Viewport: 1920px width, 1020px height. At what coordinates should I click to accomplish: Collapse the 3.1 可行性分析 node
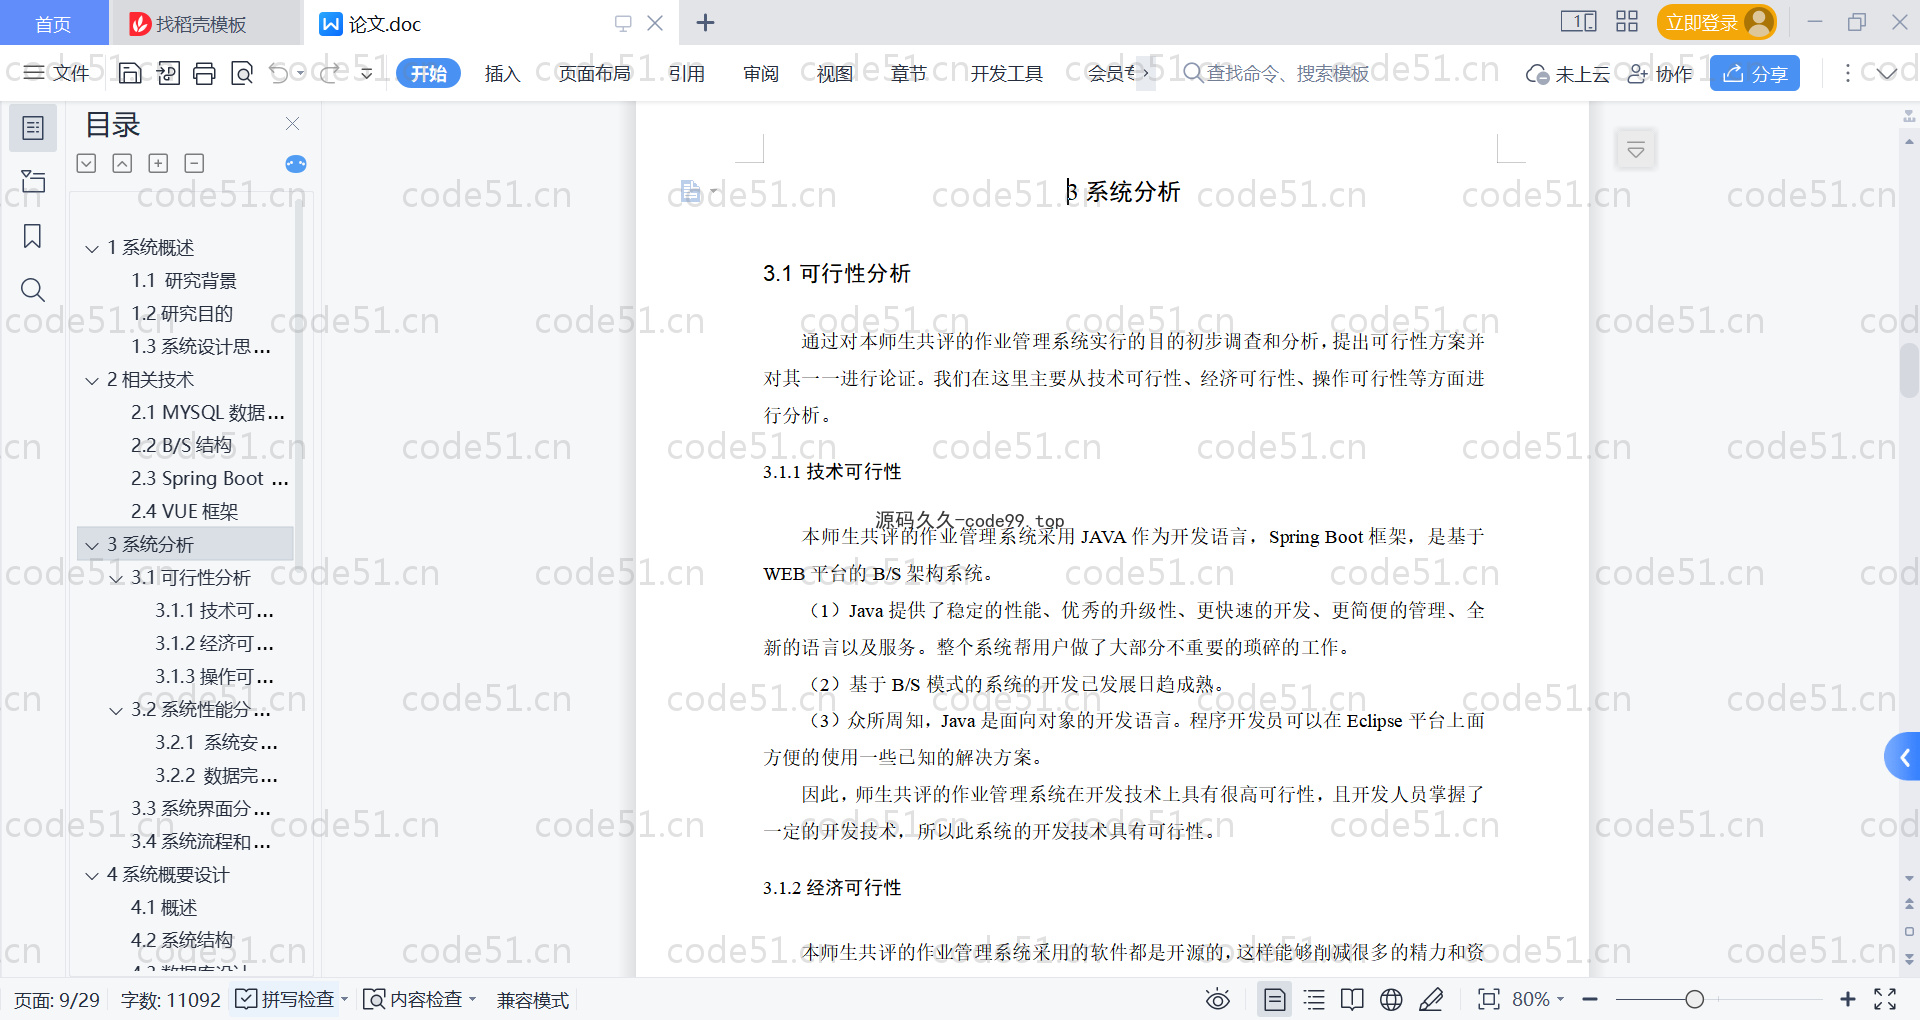click(x=116, y=578)
